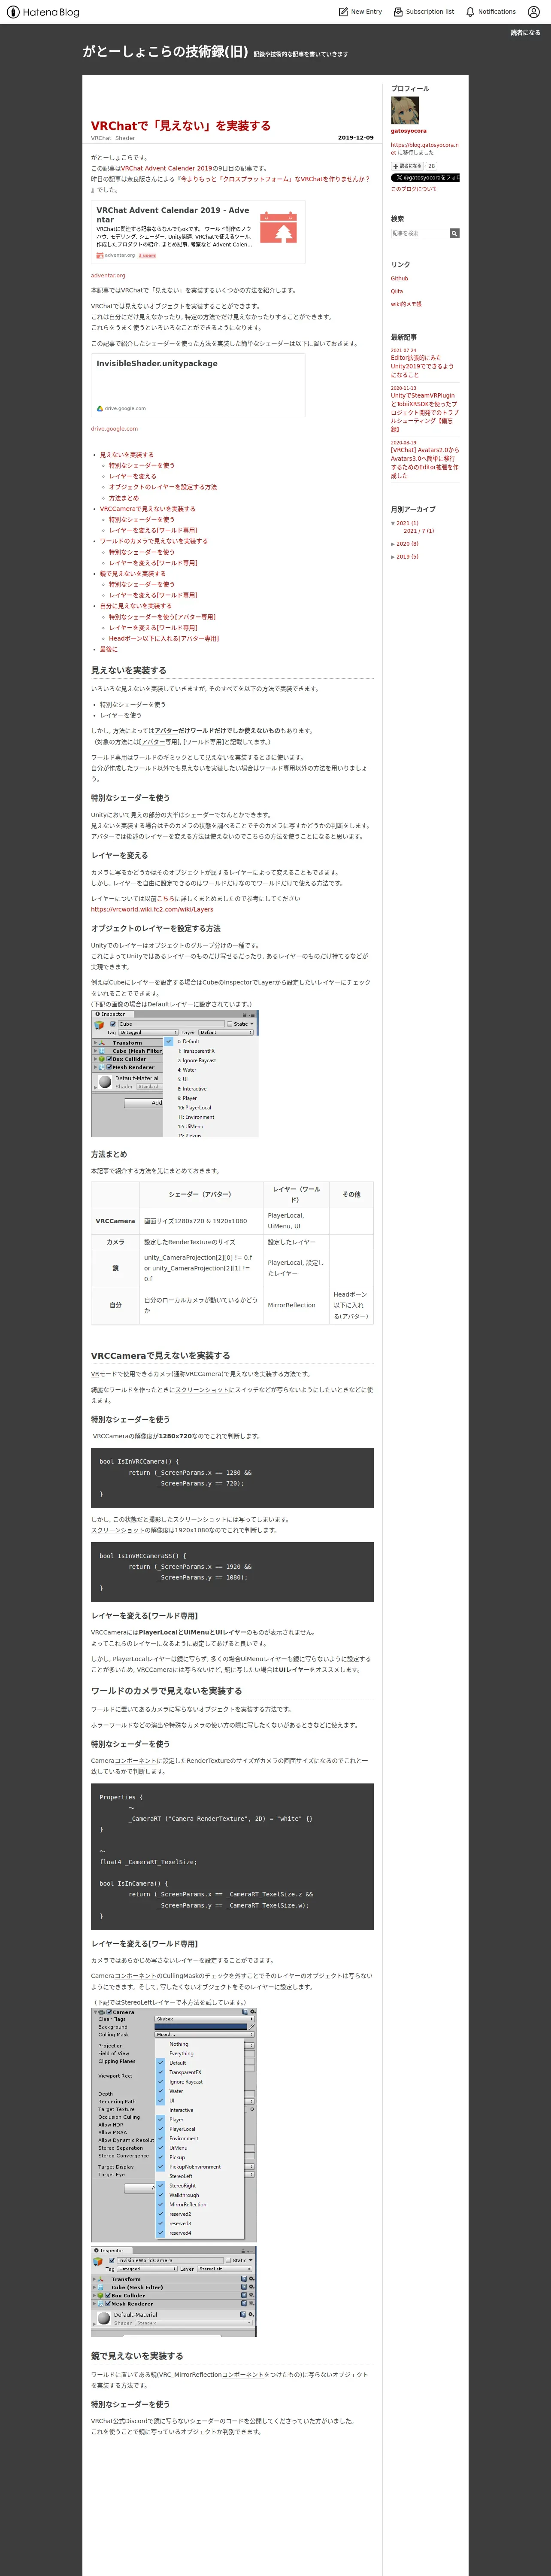Focus the 記事を検索 search field
551x2576 pixels.
pyautogui.click(x=420, y=233)
